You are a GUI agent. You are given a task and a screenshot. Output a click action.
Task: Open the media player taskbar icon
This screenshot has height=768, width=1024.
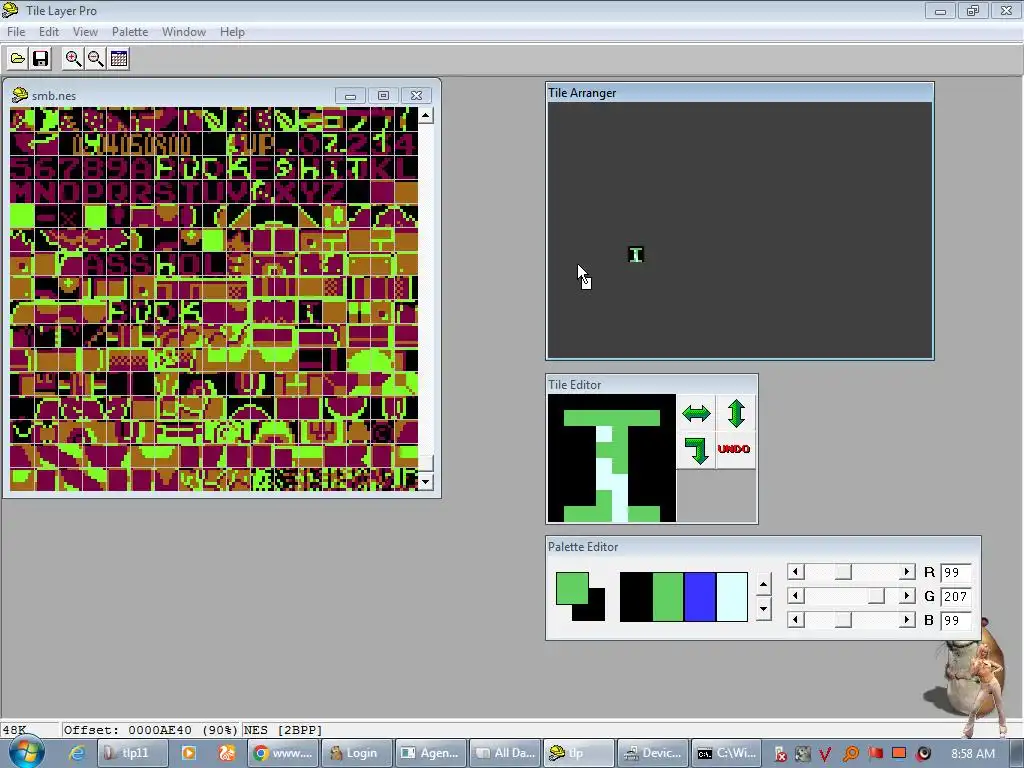pyautogui.click(x=189, y=753)
